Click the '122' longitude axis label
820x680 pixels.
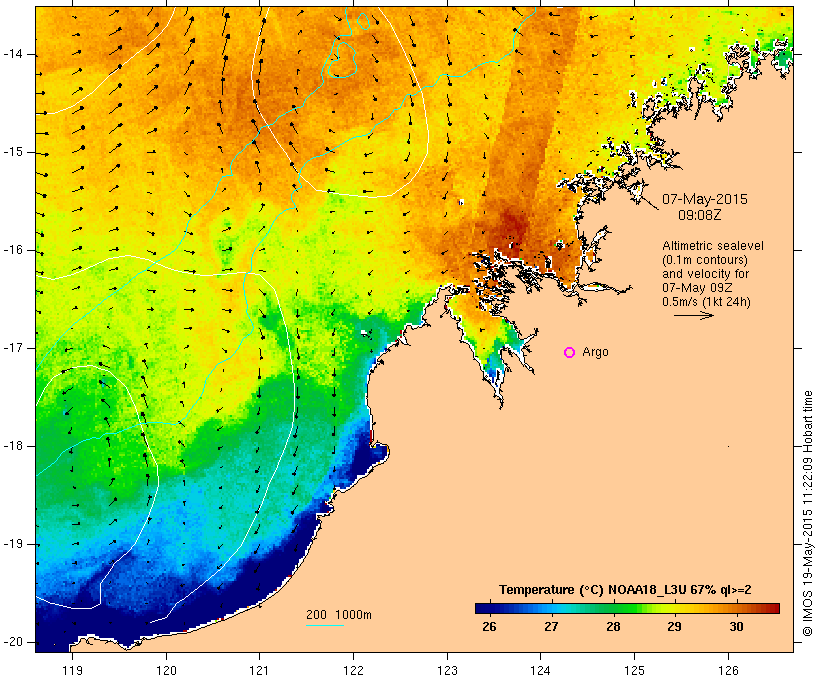coord(354,670)
